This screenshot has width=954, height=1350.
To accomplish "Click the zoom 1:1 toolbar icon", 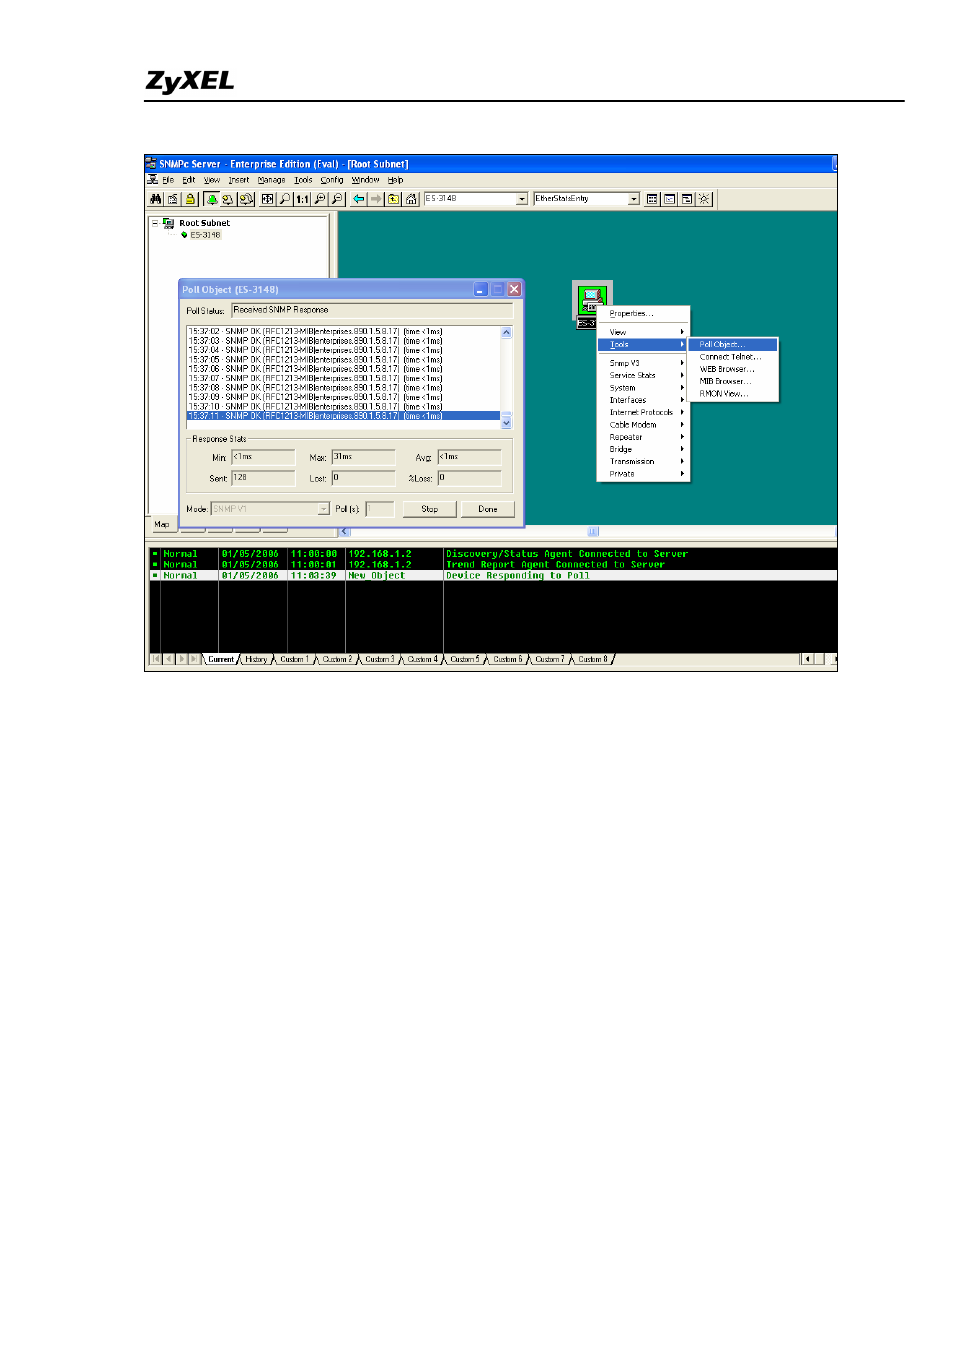I will [x=302, y=199].
